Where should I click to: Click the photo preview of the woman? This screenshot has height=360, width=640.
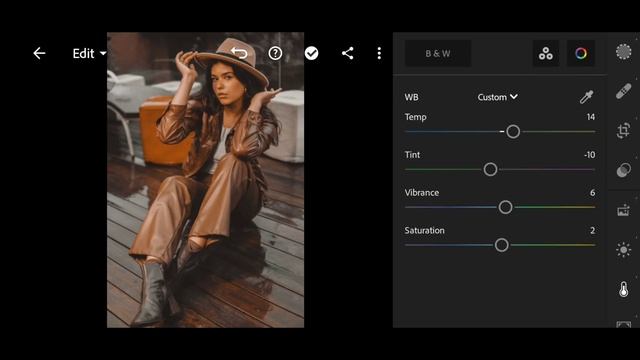click(x=205, y=180)
